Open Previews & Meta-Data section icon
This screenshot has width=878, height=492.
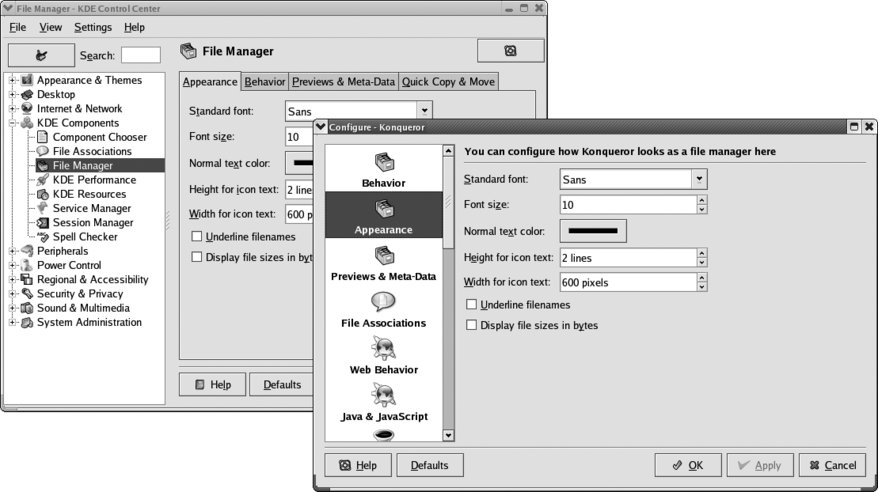click(x=383, y=256)
